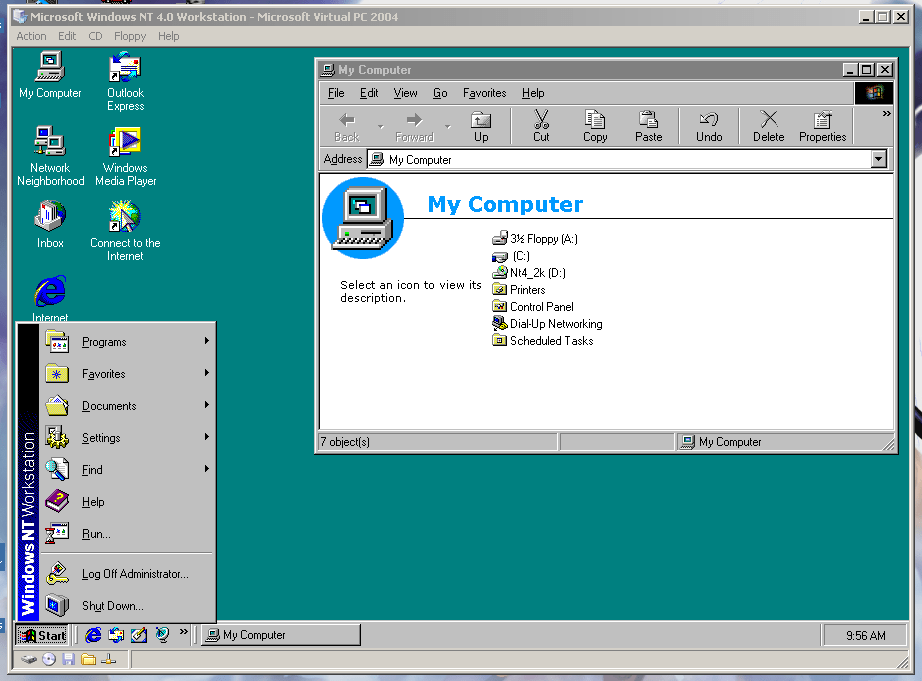
Task: Click the address field showing My Computer
Action: pos(619,159)
